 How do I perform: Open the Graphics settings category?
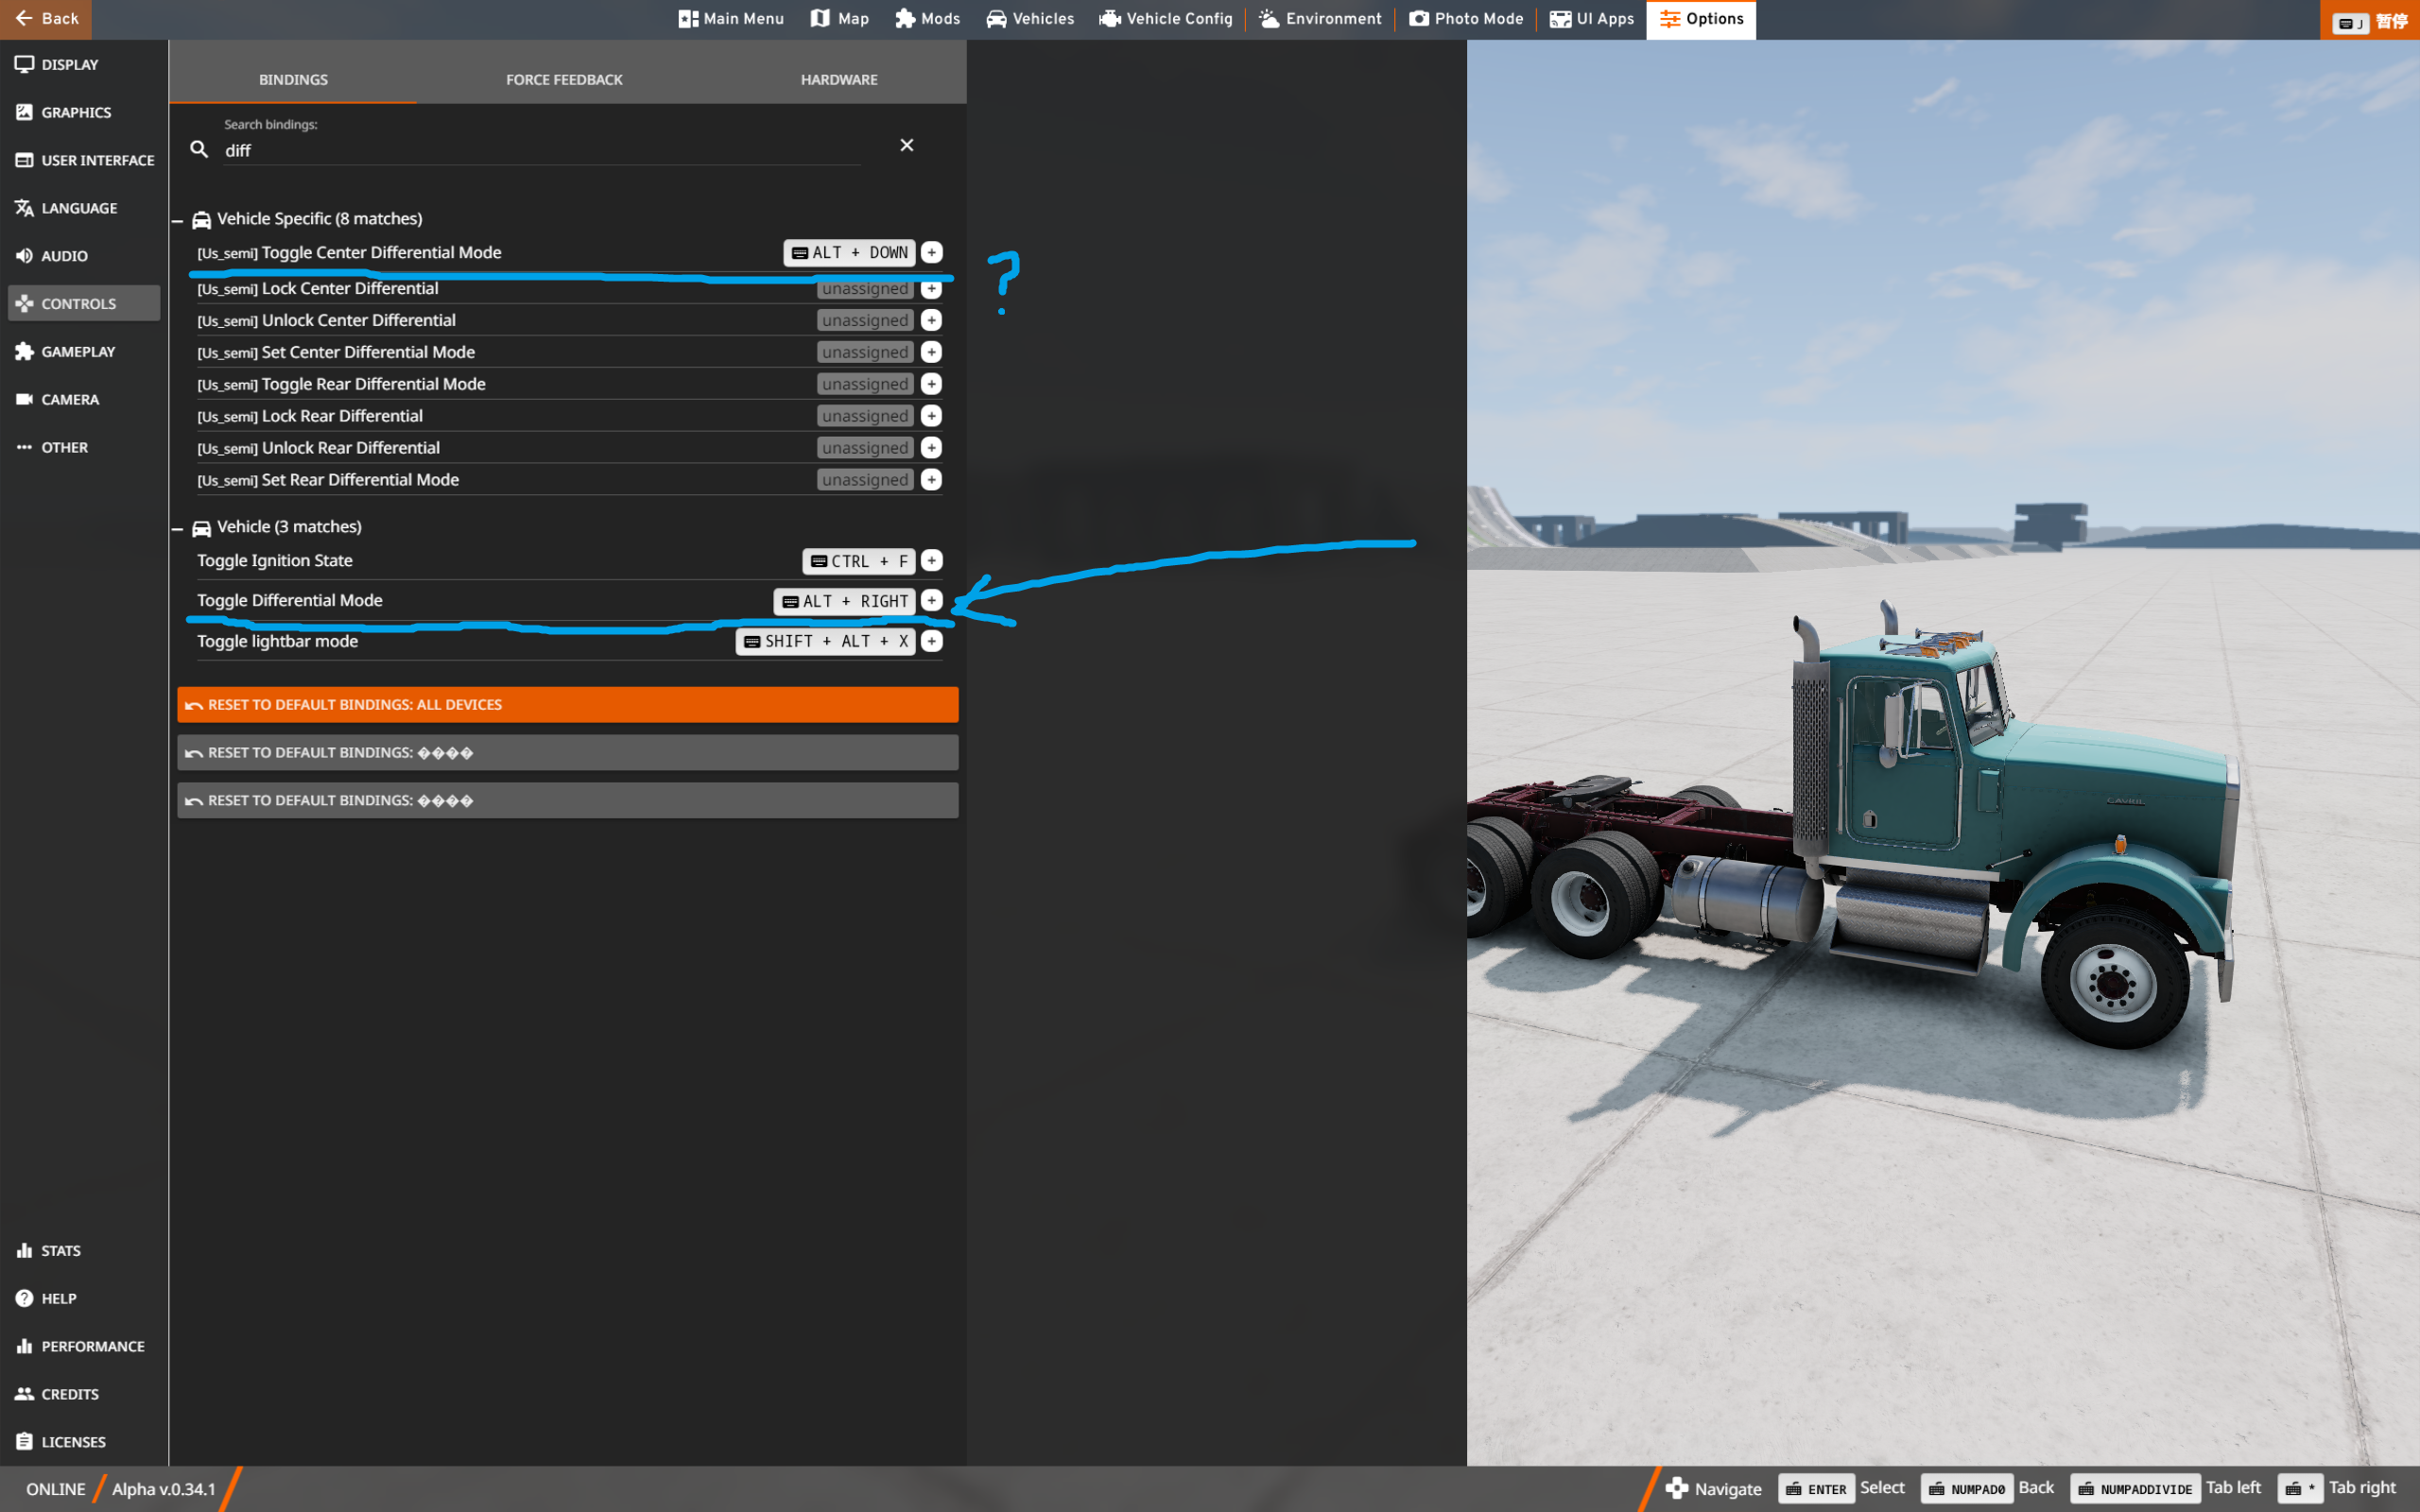coord(76,112)
